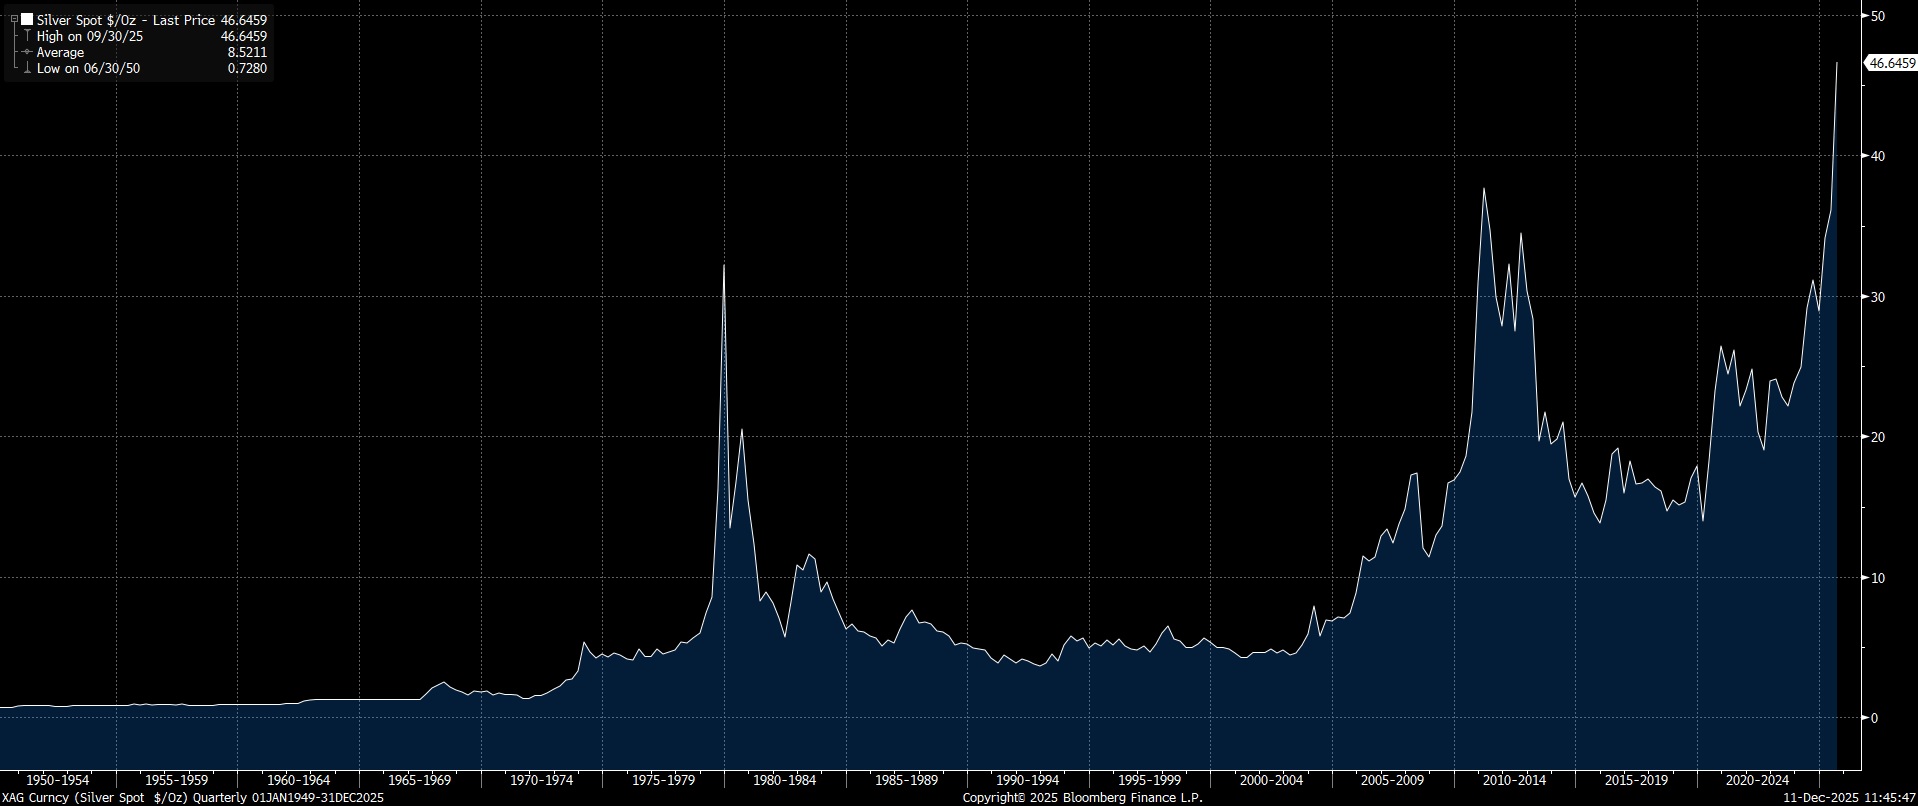Select the 'High on 09/30/25' legend row

90,36
